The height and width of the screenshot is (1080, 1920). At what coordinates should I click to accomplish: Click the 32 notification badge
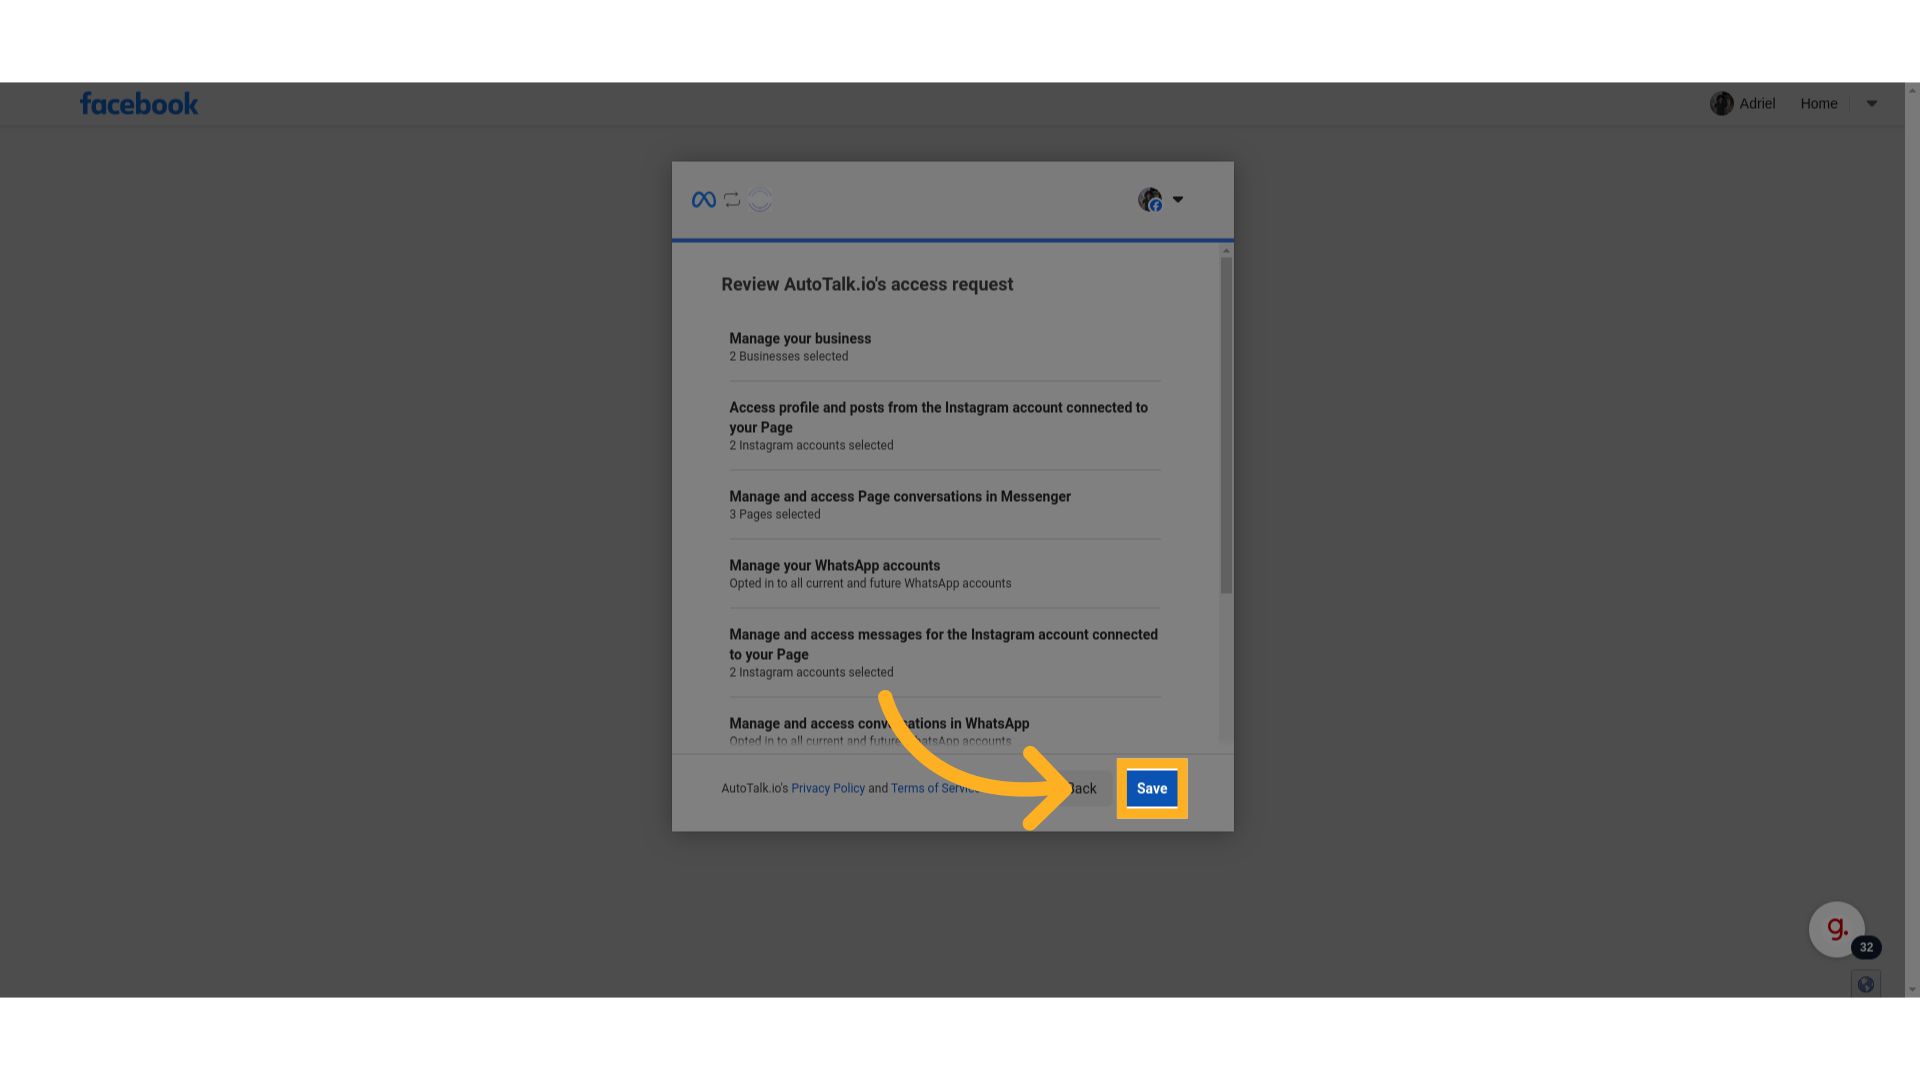coord(1867,947)
